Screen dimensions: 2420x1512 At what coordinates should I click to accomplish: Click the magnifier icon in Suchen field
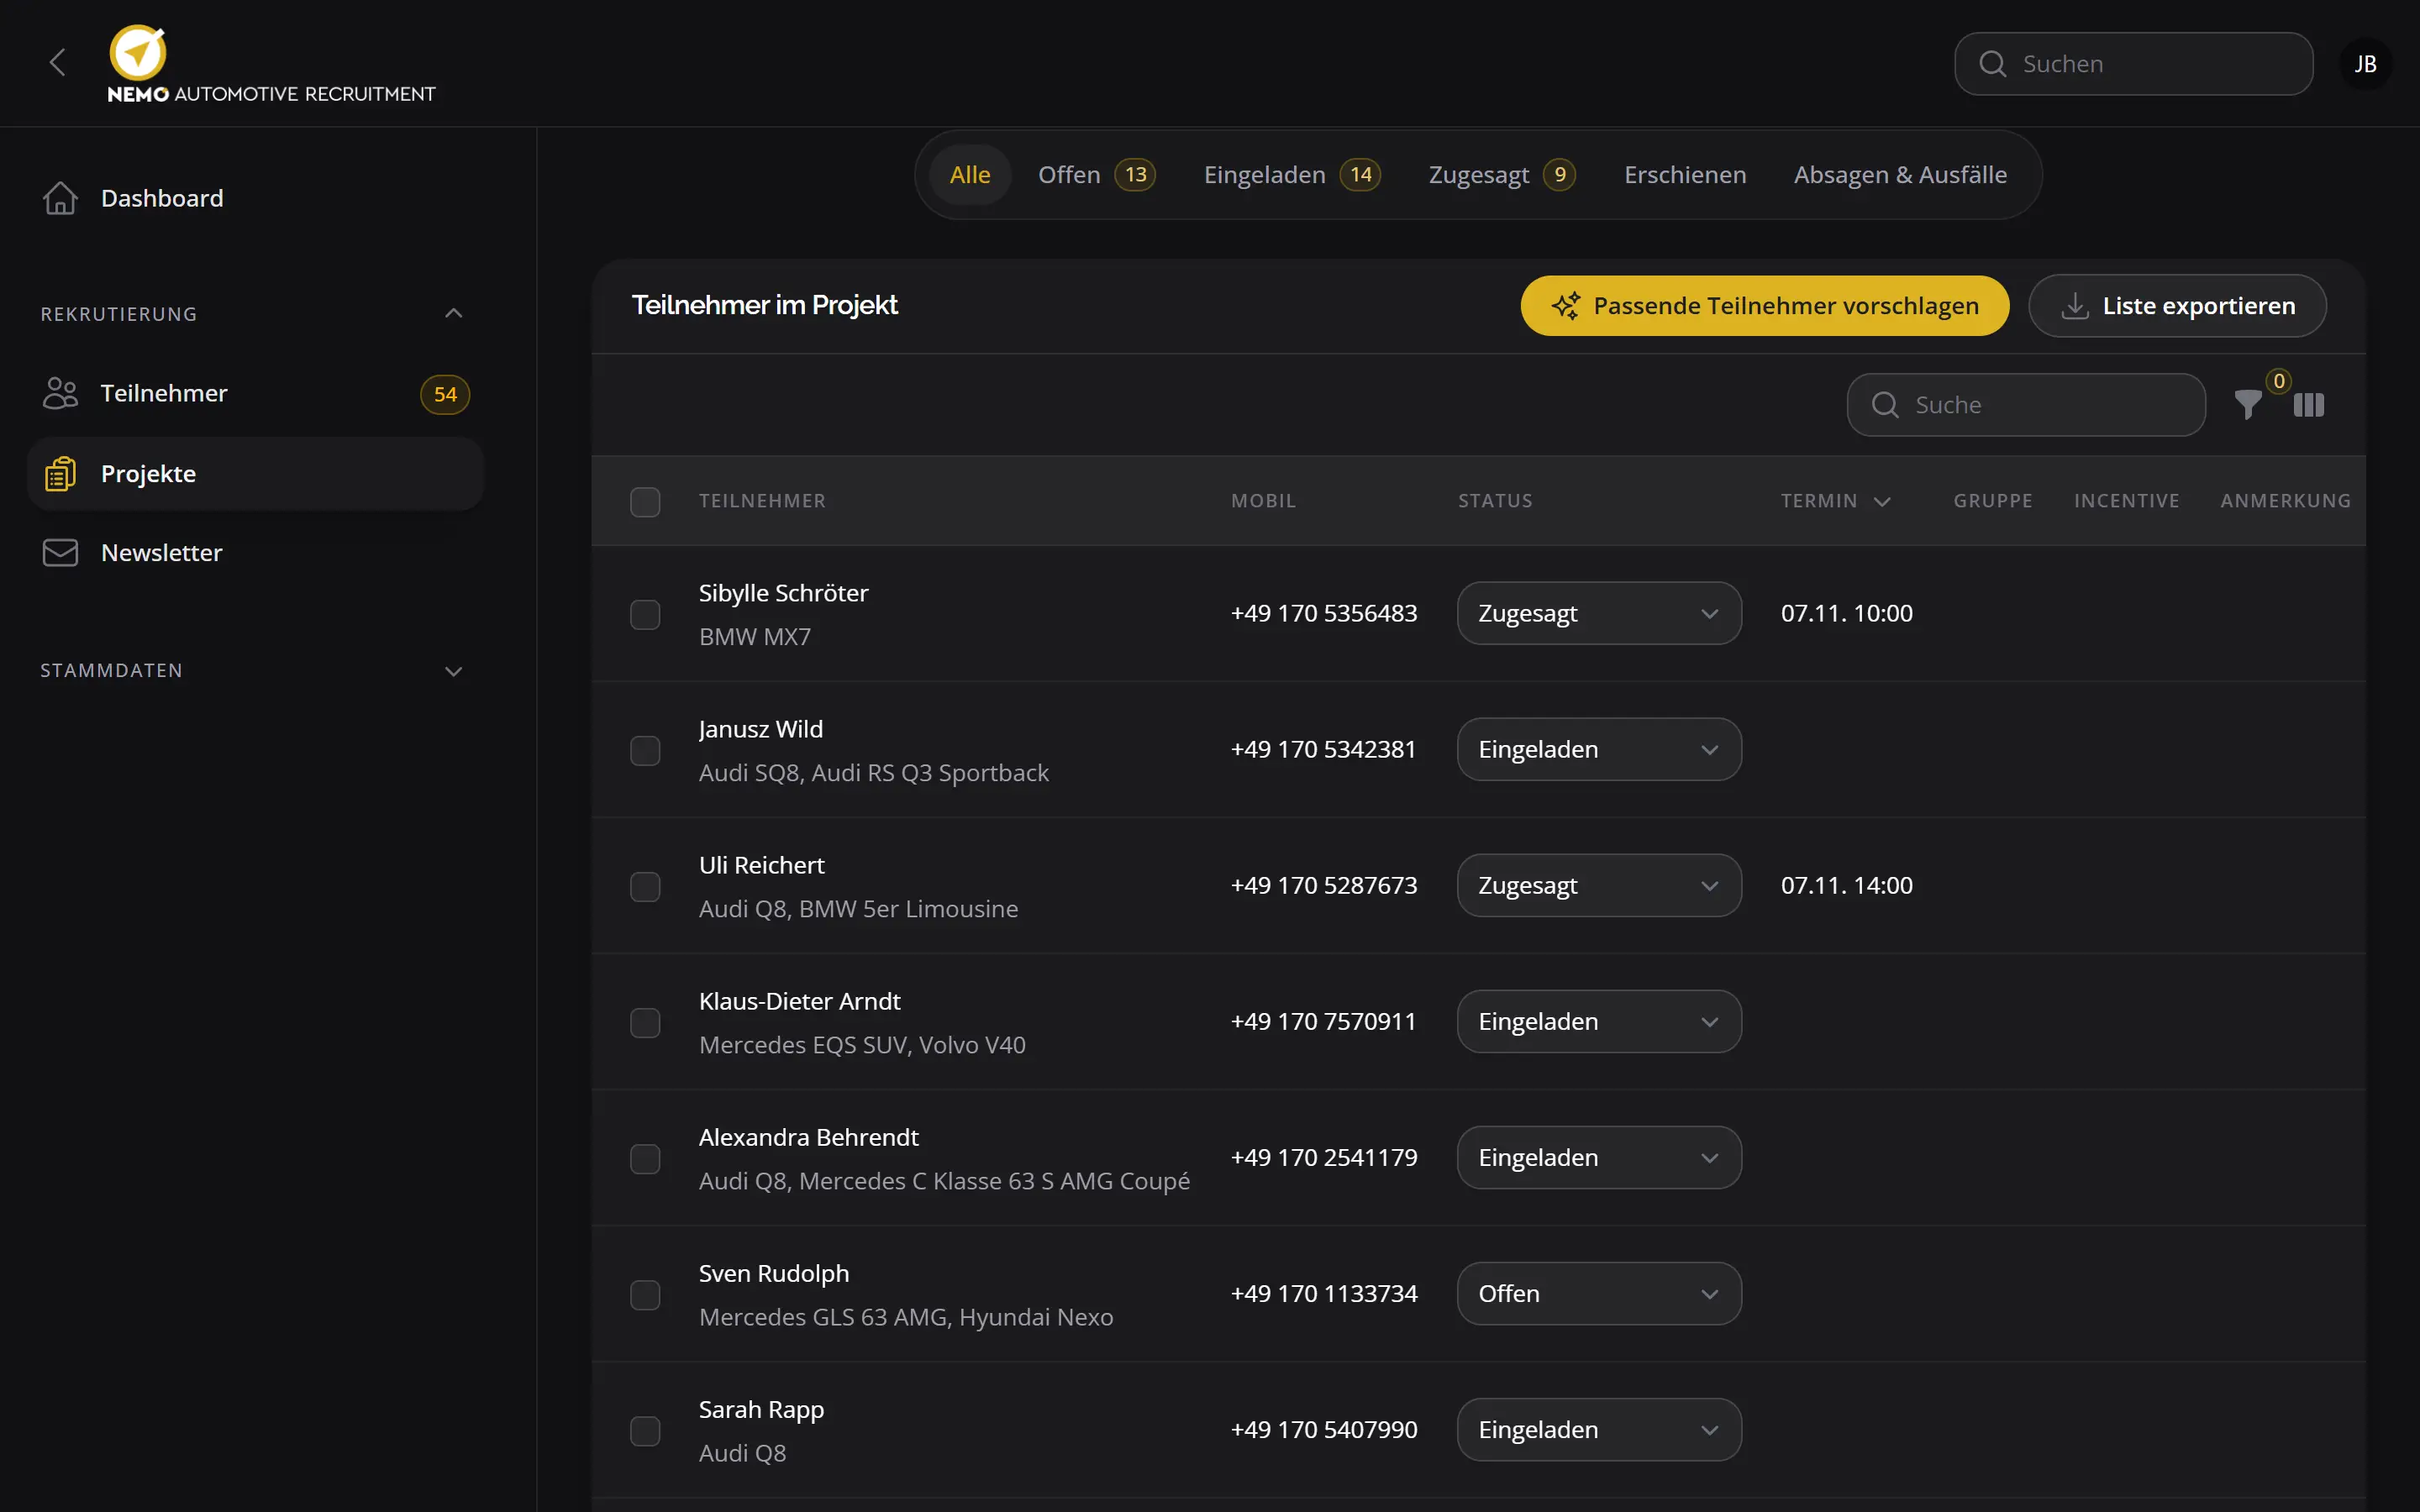coord(1993,64)
